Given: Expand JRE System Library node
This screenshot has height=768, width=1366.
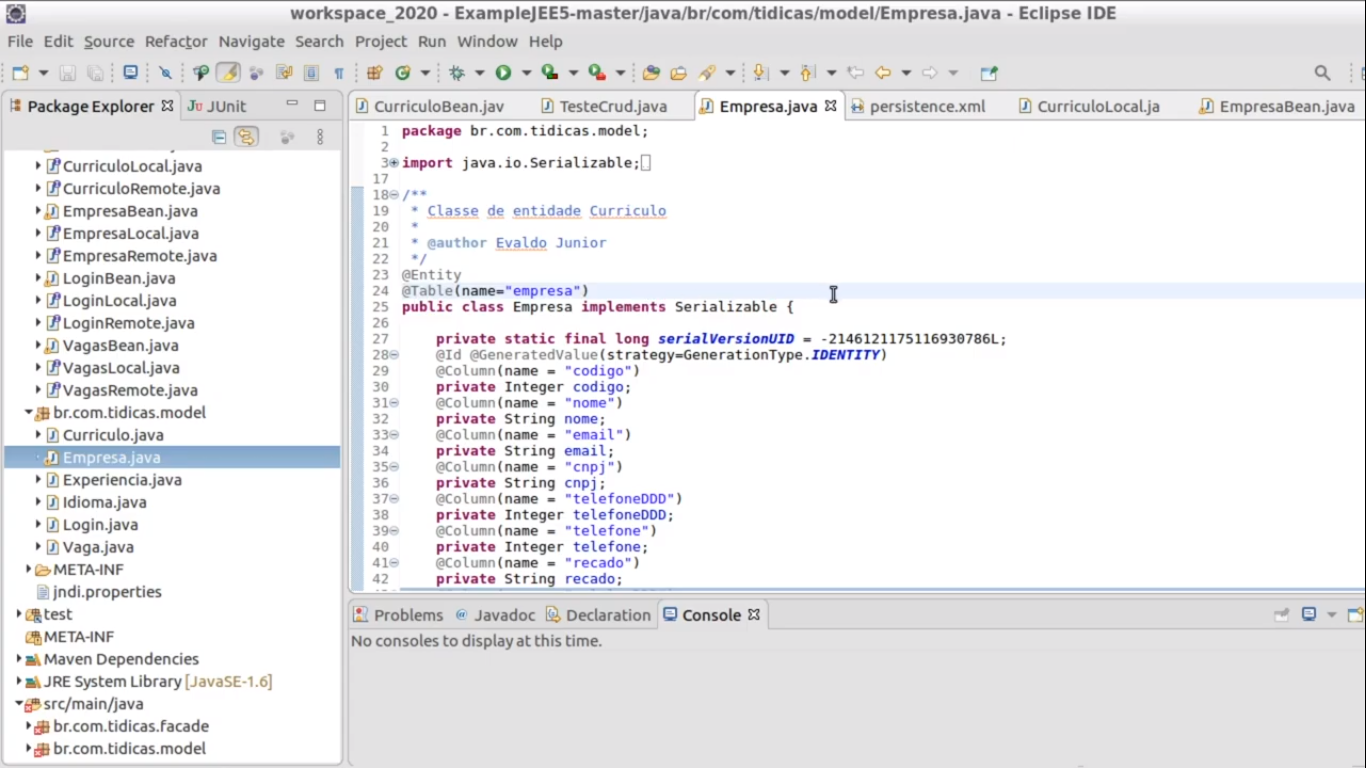Looking at the screenshot, I should 18,681.
